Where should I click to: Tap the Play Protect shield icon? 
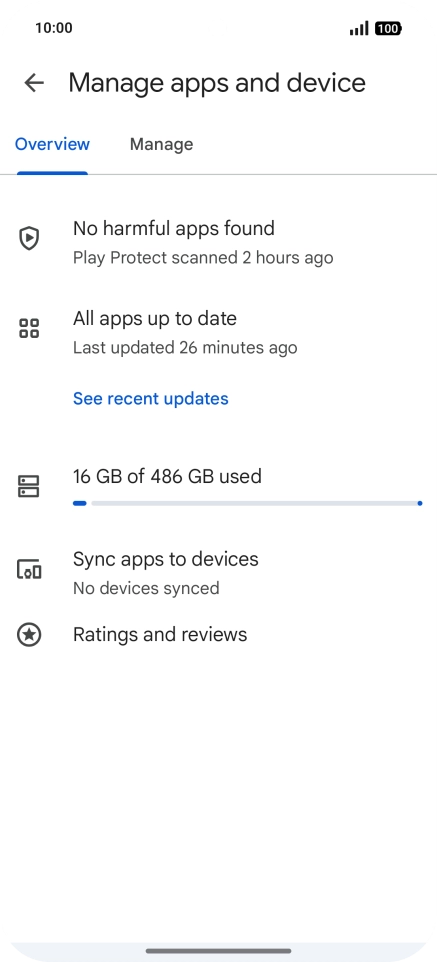pos(29,238)
